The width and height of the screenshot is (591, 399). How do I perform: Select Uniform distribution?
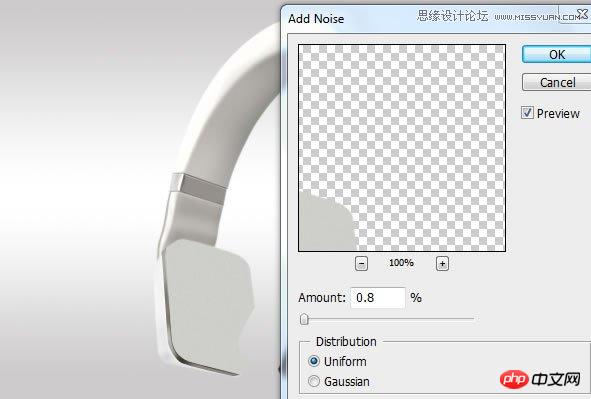[x=314, y=361]
